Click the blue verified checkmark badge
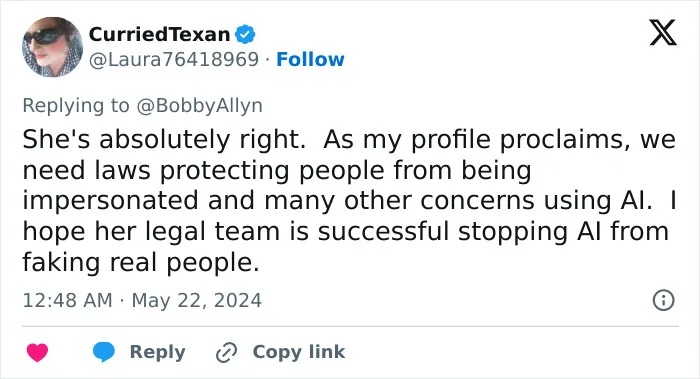The image size is (700, 379). click(245, 34)
